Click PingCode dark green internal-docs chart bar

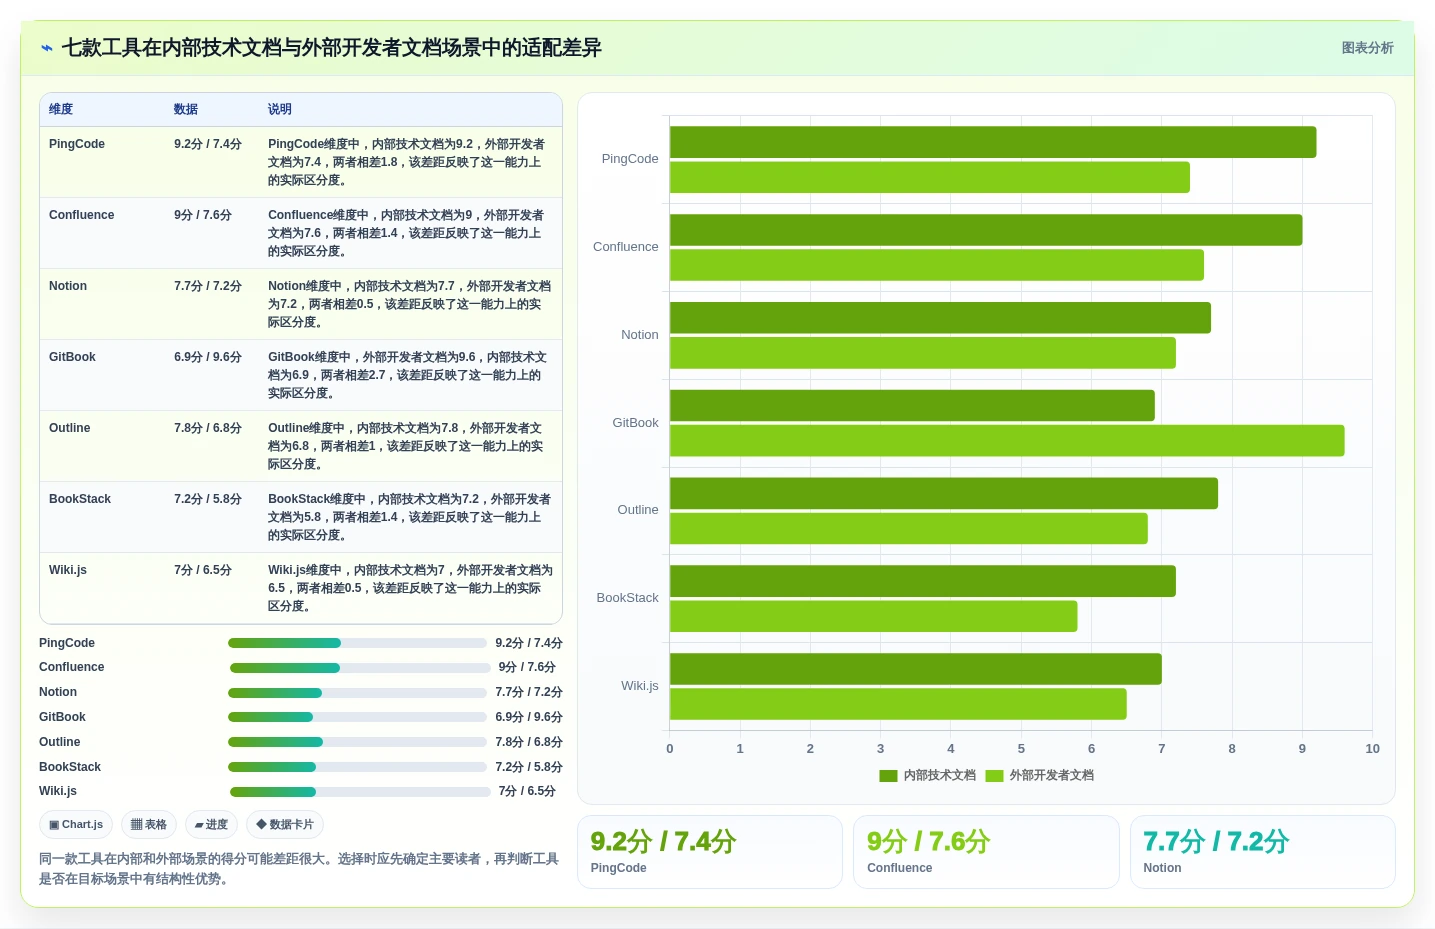[993, 142]
